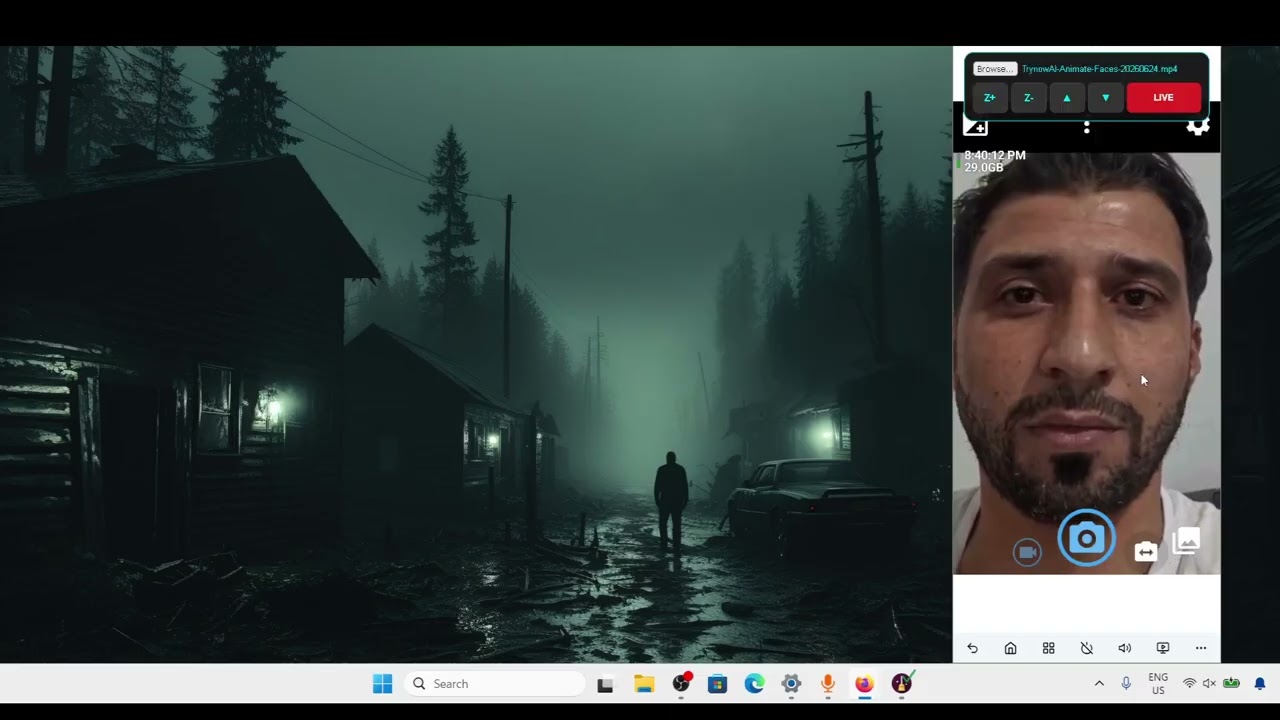Open the exposure compensation icon
The width and height of the screenshot is (1280, 720).
click(x=975, y=127)
